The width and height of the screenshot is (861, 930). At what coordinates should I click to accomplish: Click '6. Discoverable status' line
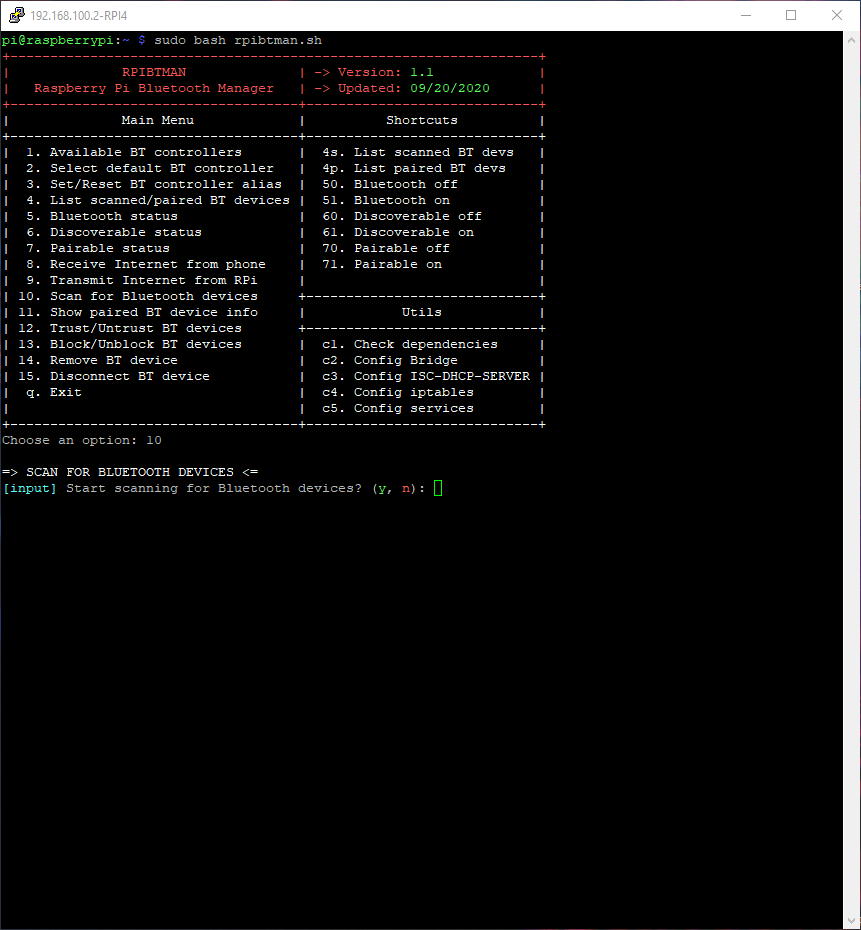(x=114, y=232)
